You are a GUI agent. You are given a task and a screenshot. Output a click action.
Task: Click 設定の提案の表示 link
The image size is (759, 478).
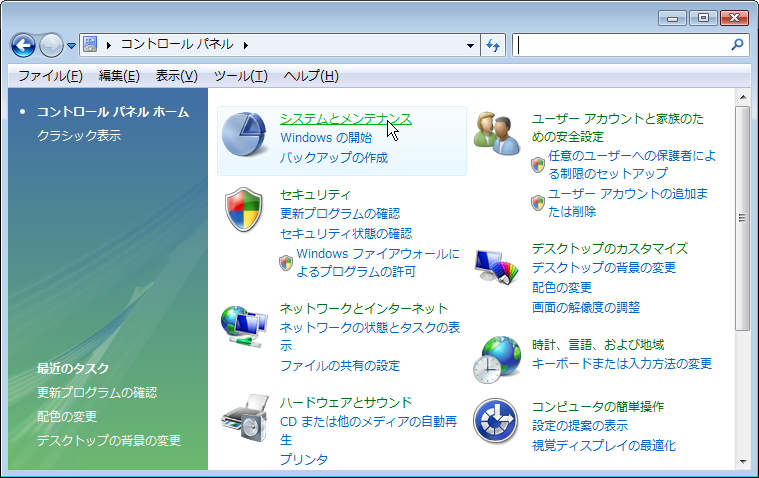point(580,426)
